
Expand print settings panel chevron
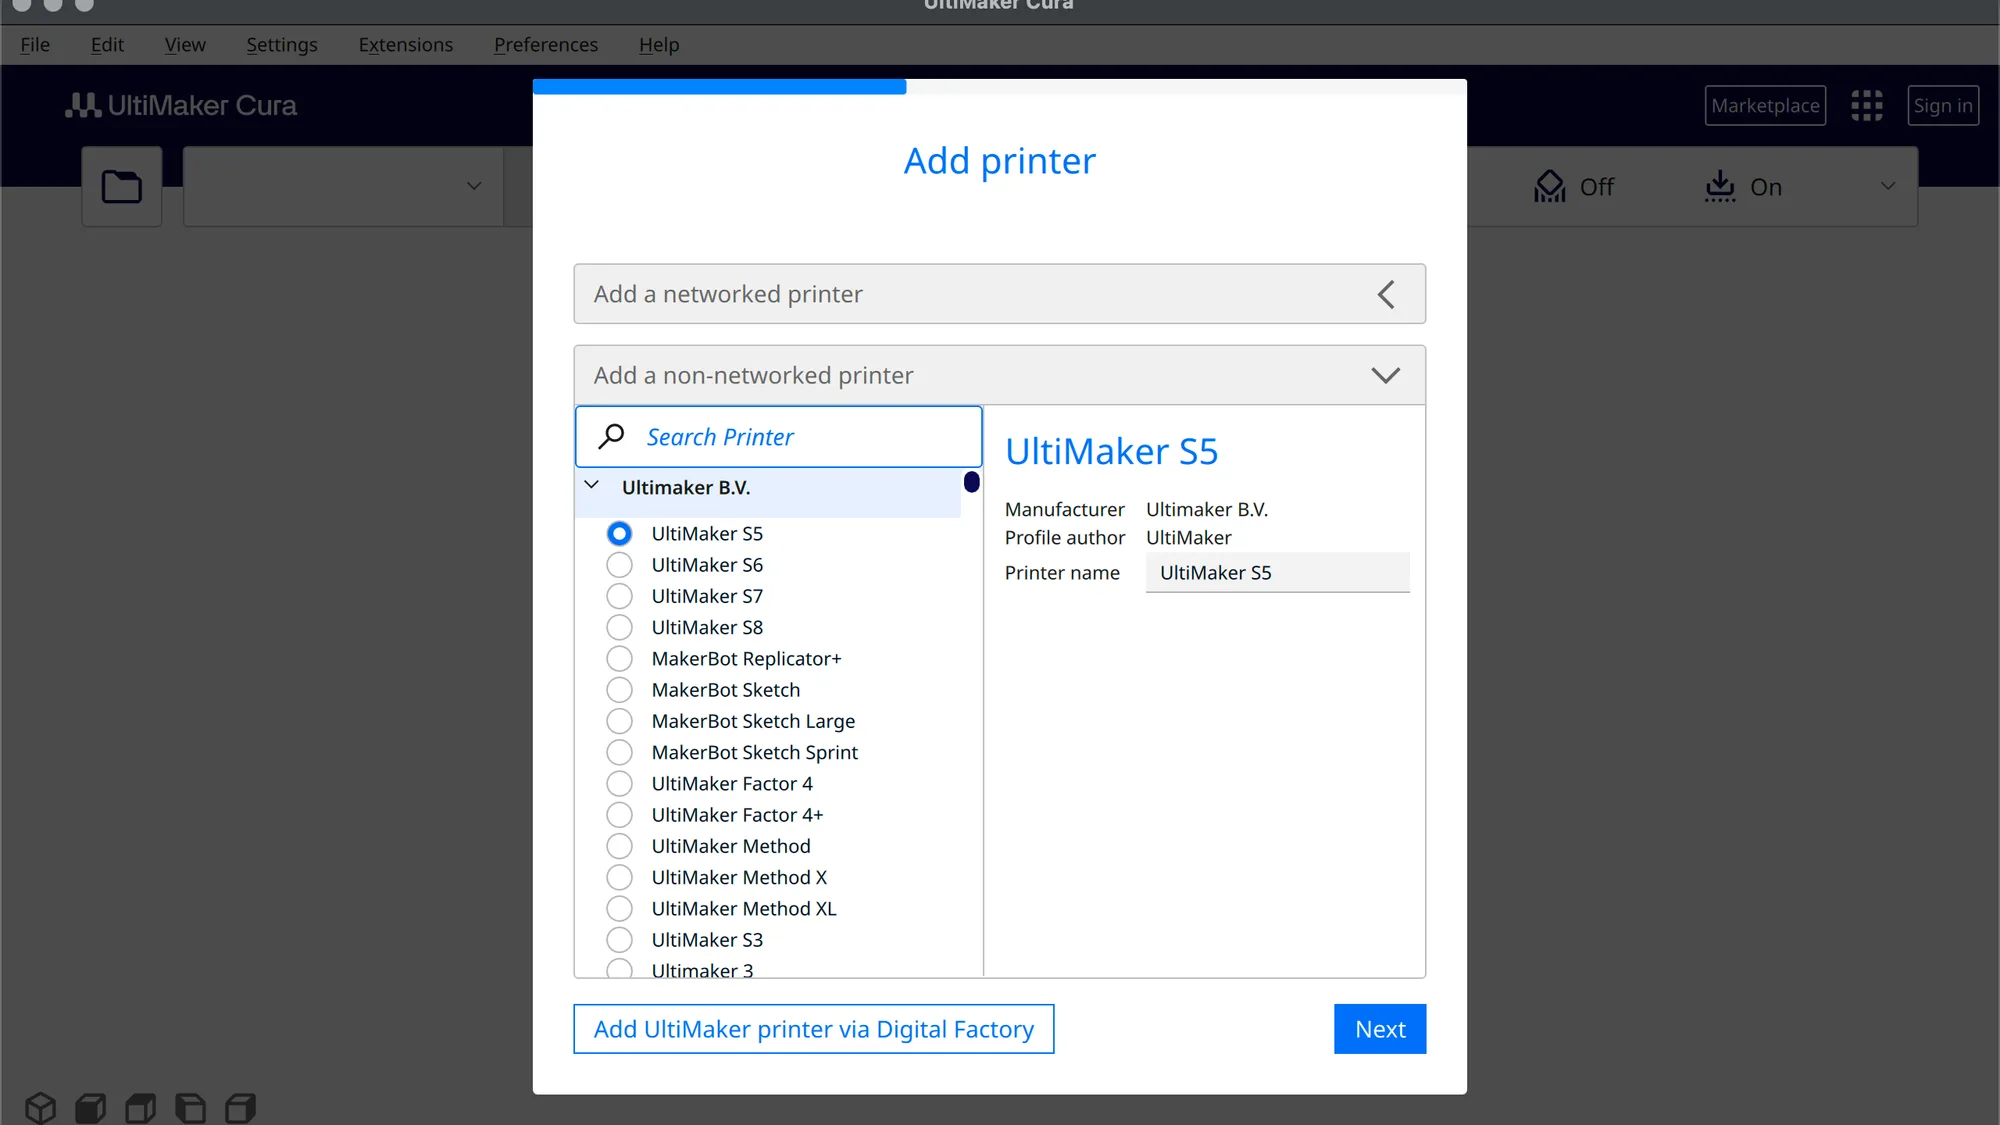tap(1887, 186)
